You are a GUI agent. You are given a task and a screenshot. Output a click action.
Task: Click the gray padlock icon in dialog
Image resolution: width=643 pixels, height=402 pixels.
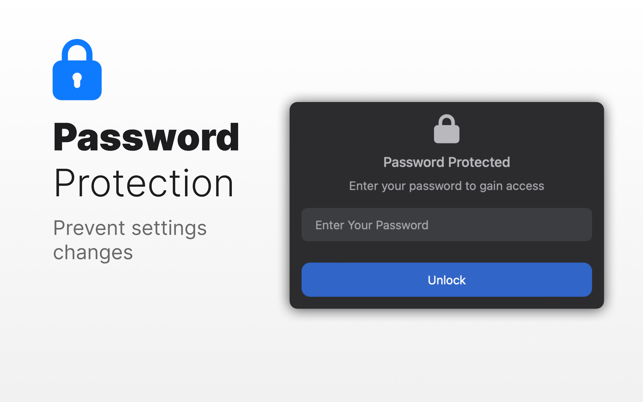(447, 129)
